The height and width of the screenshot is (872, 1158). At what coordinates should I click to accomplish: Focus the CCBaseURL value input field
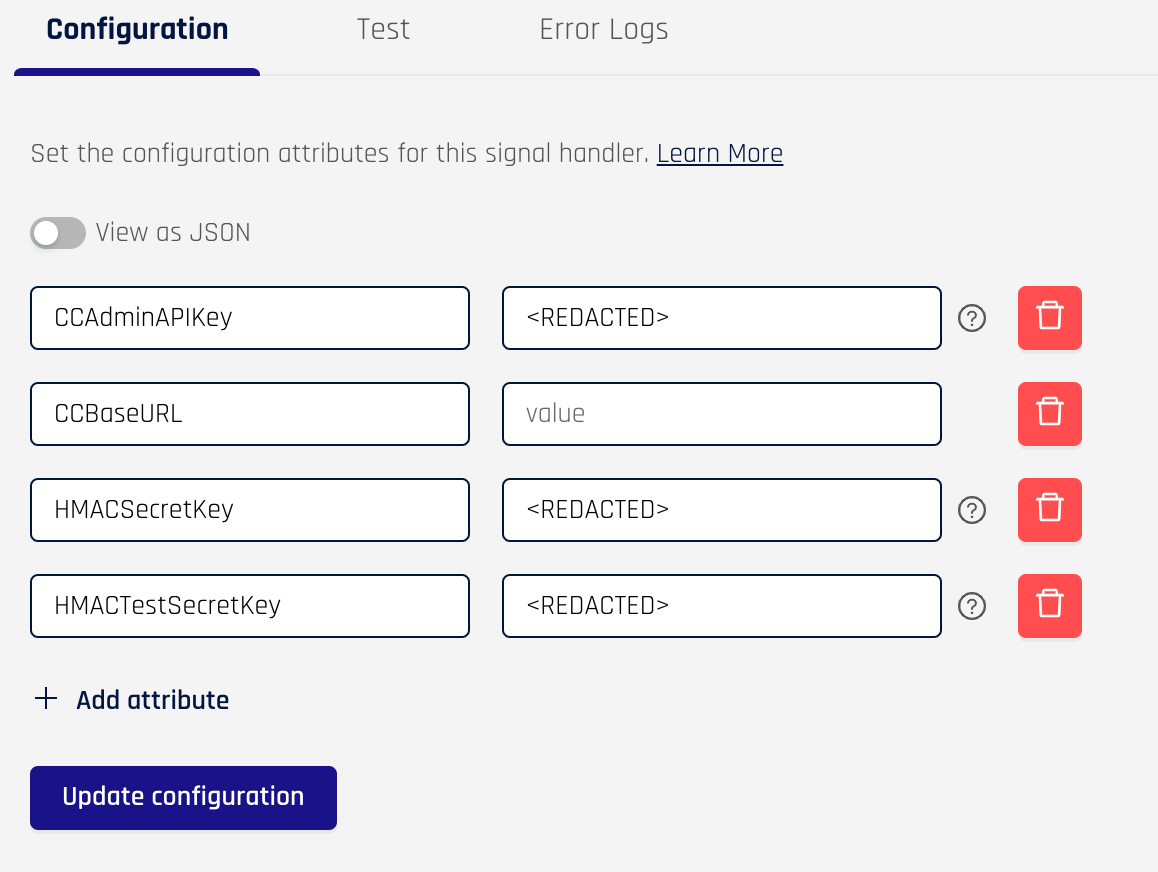point(721,414)
